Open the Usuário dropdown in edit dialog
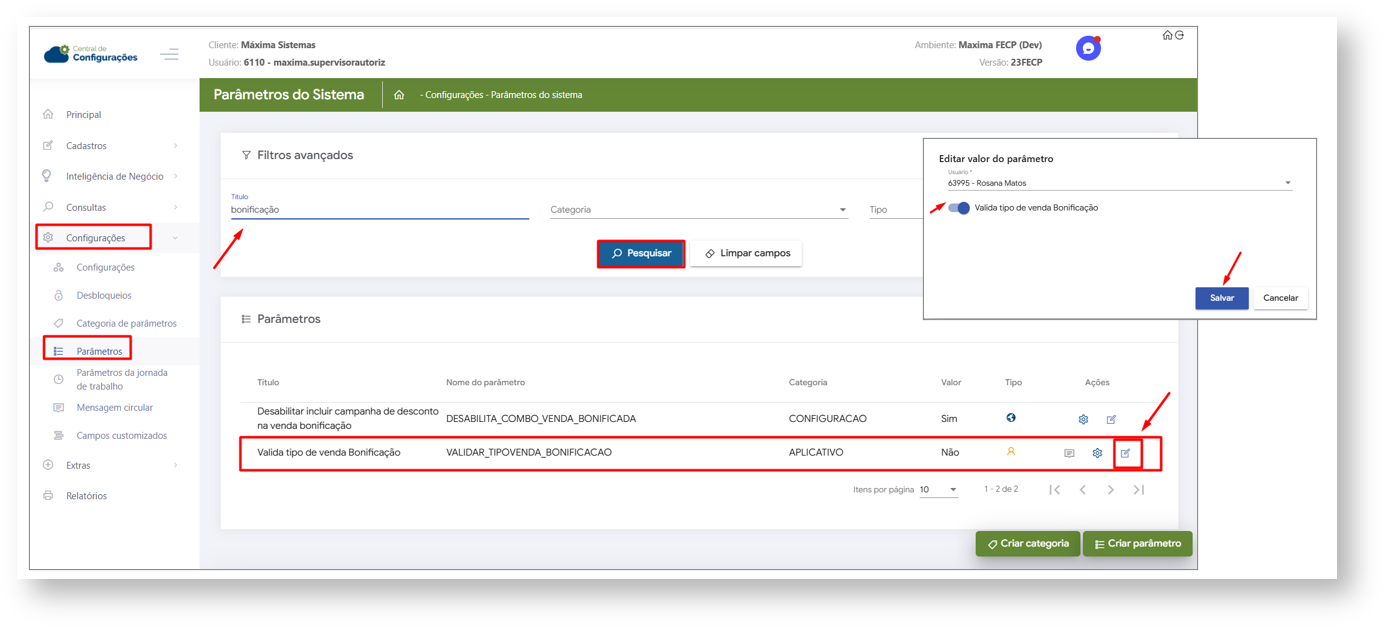Screen dimensions: 1385x627 click(x=1118, y=183)
